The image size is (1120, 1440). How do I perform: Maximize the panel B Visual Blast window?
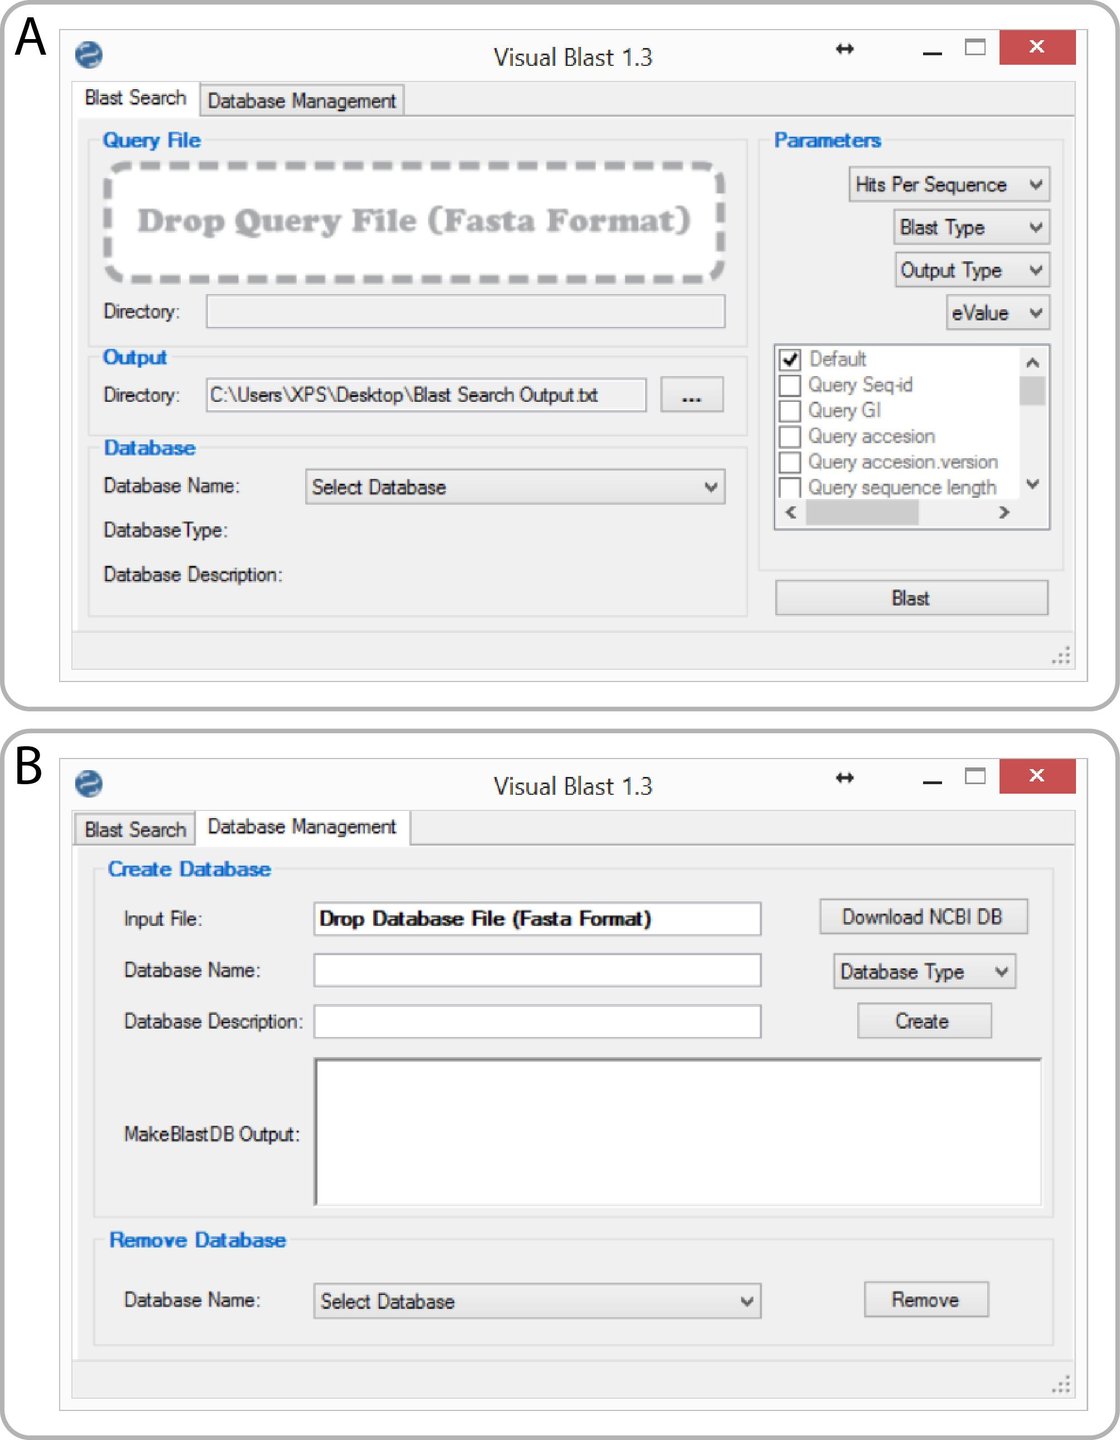pos(976,775)
